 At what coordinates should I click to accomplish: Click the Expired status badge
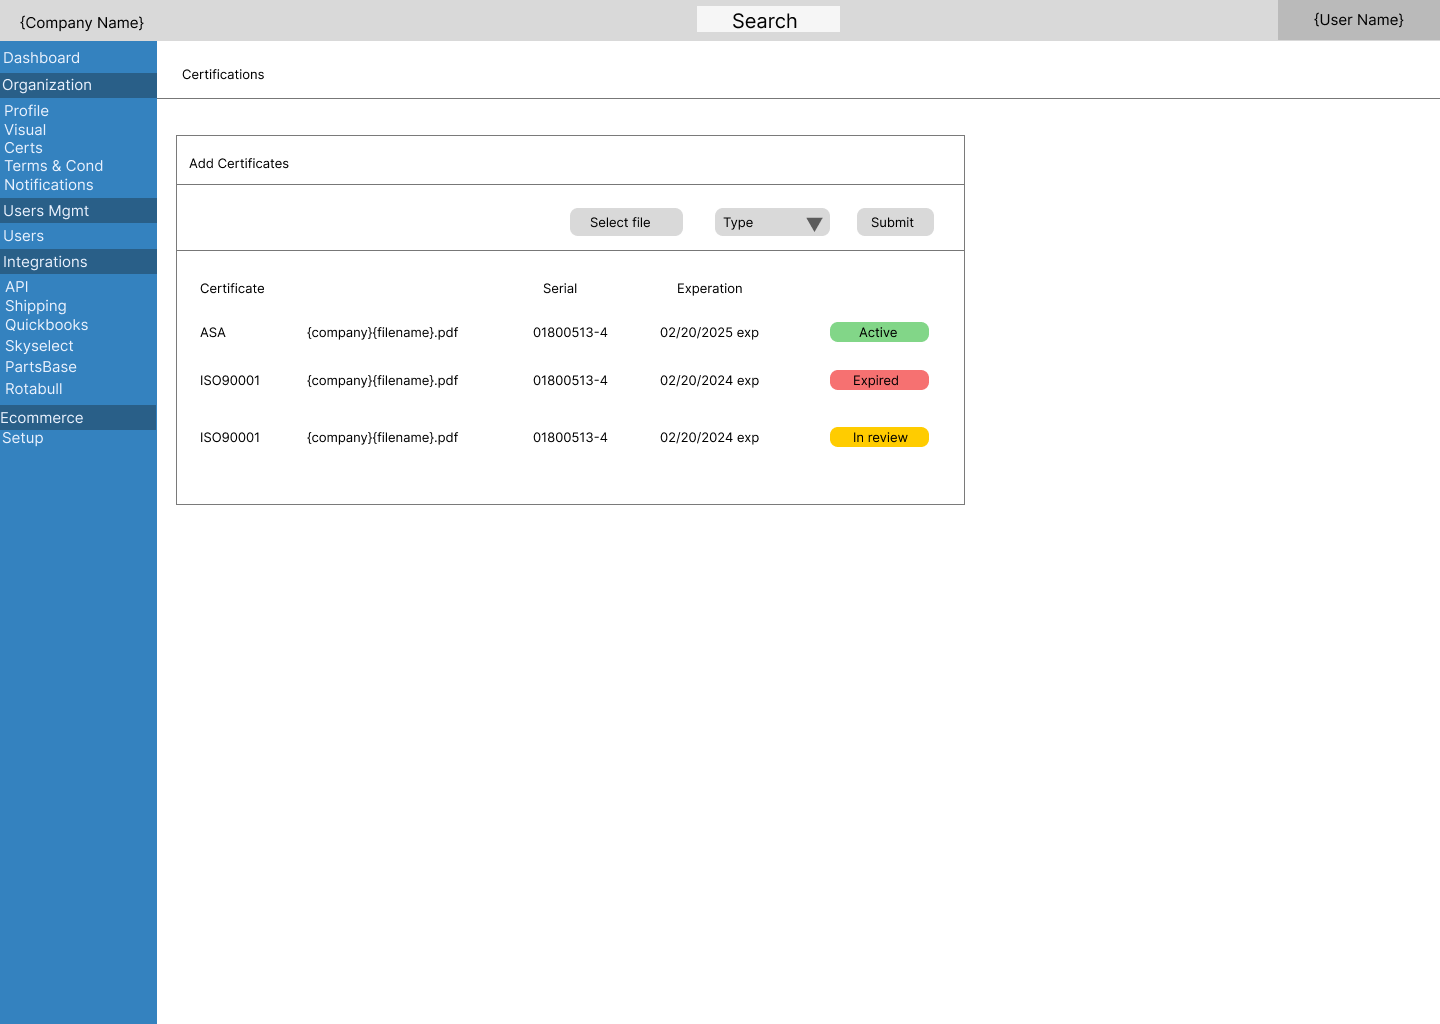[x=879, y=380]
